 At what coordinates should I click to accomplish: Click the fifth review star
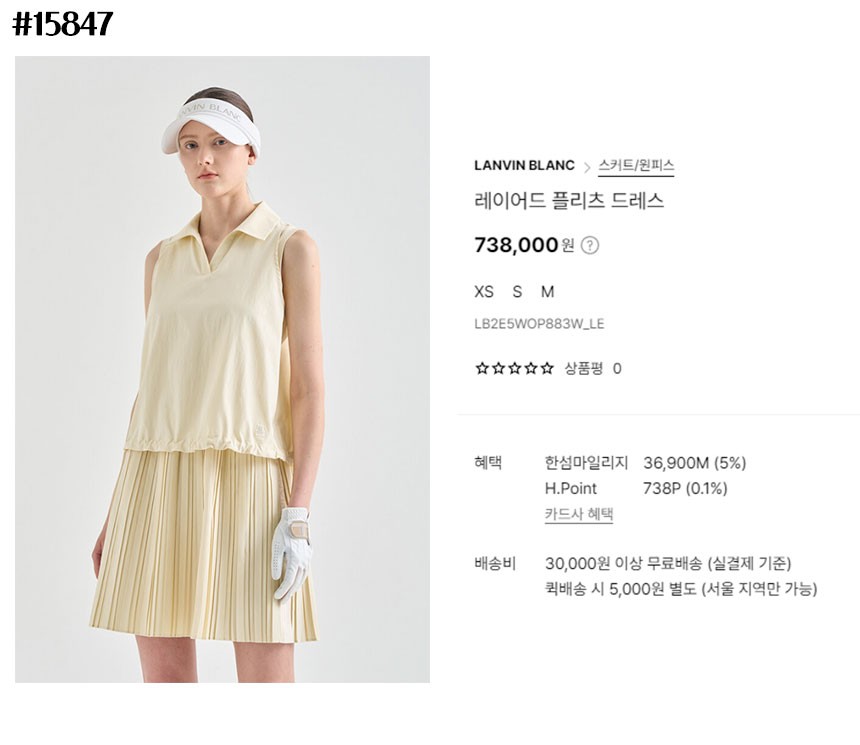coord(547,368)
